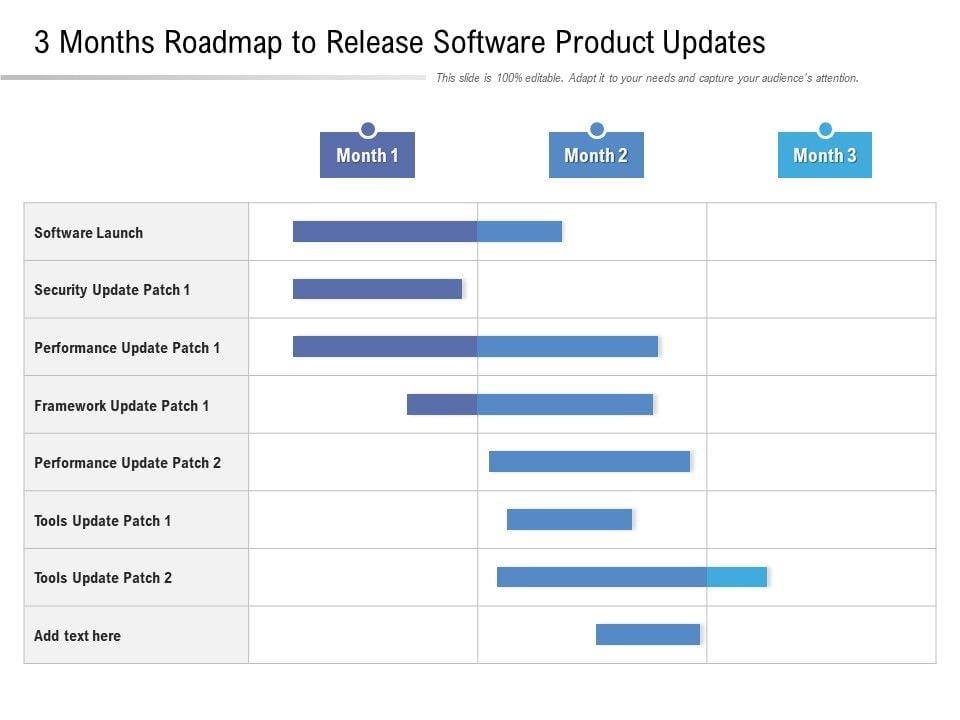Select the Month 3 header box
Image resolution: width=960 pixels, height=720 pixels.
[825, 156]
